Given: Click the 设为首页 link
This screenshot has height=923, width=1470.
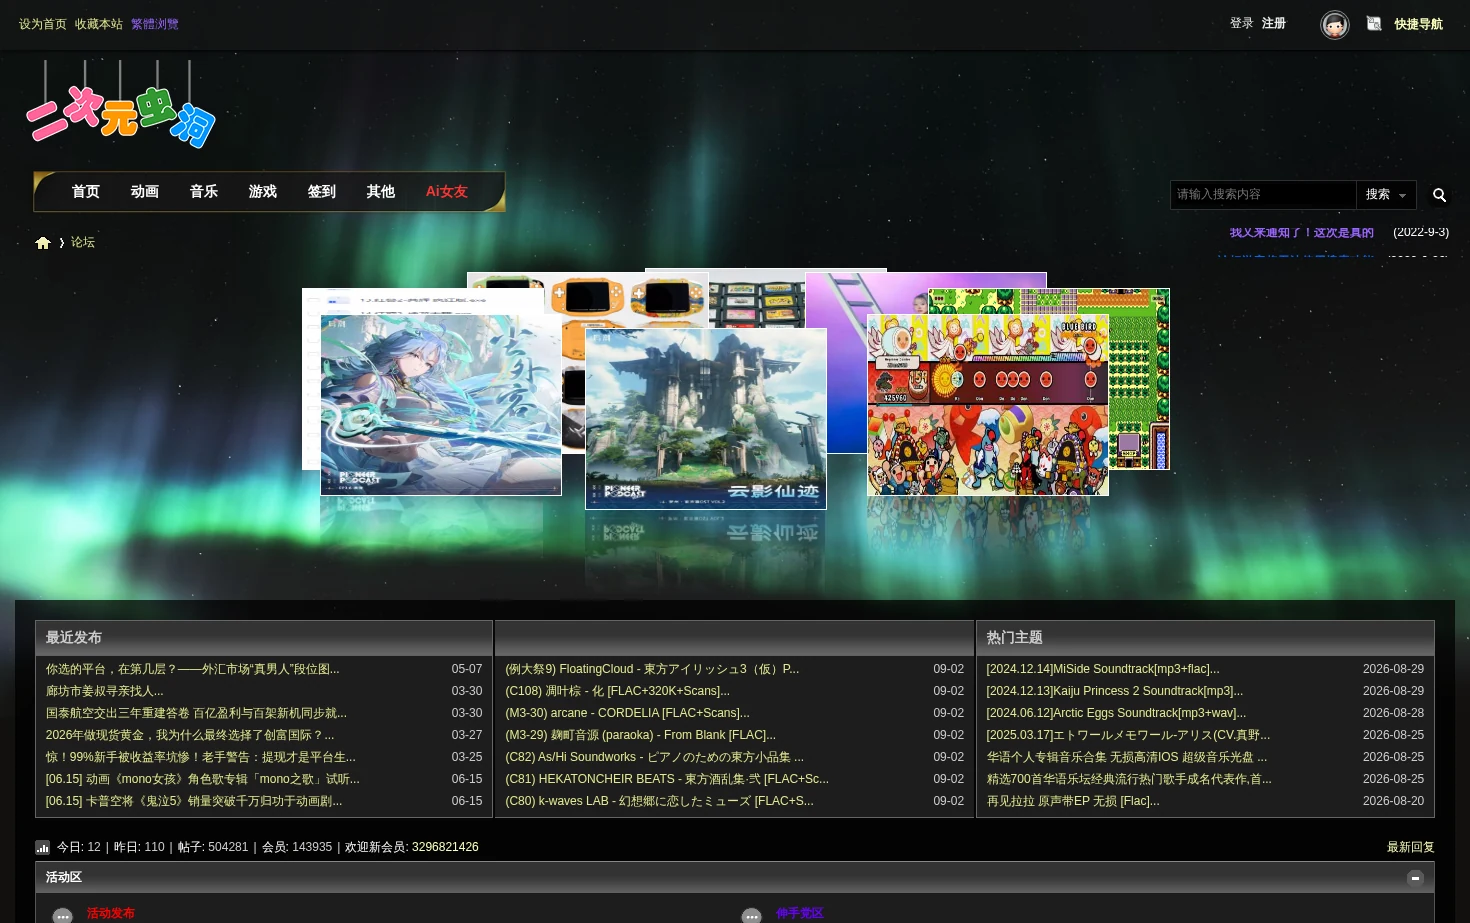Looking at the screenshot, I should [x=43, y=24].
